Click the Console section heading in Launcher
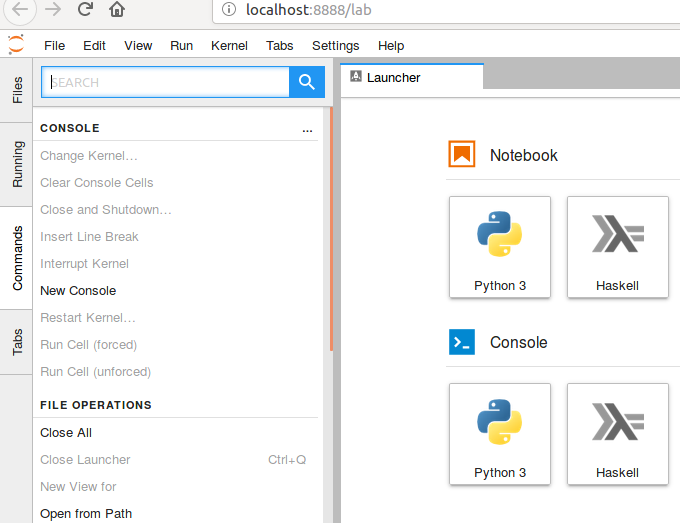 click(x=518, y=342)
